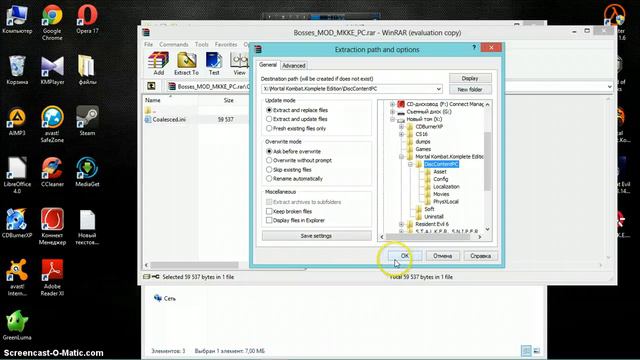The width and height of the screenshot is (640, 360).
Task: Expand the Resident Evil 6 folder node
Action: [x=401, y=224]
